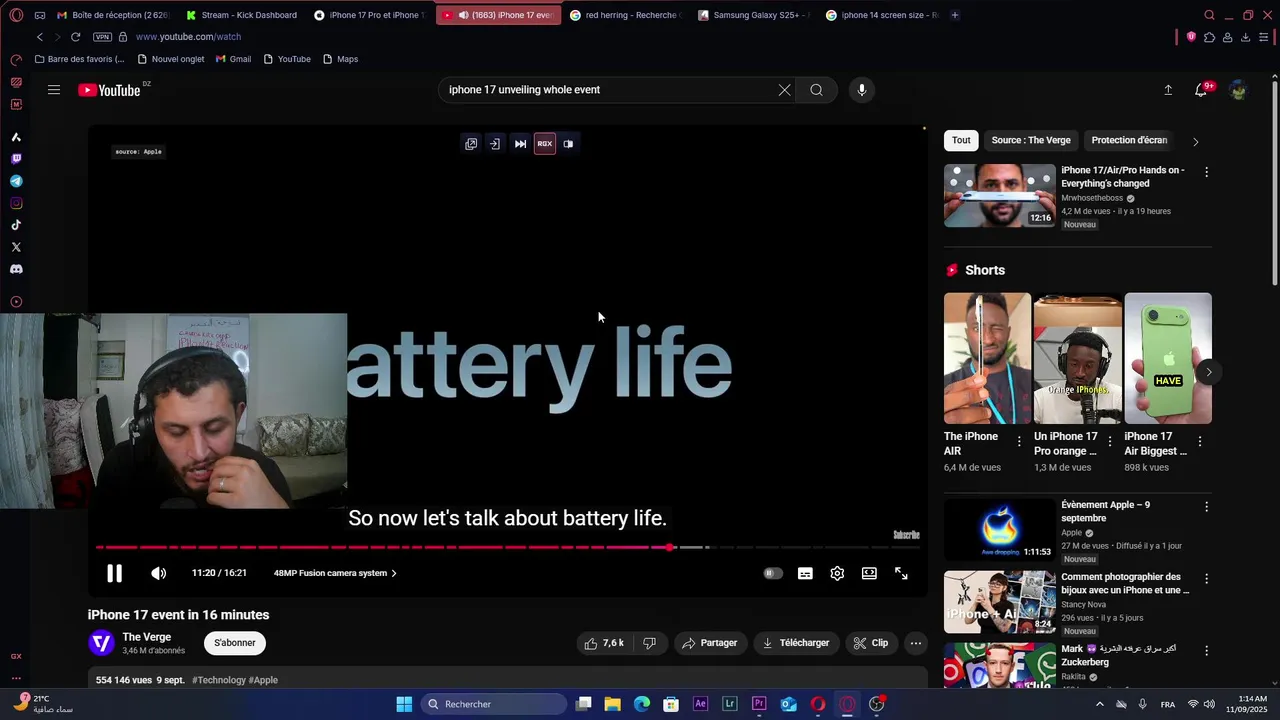Clear the YouTube search query text

point(784,90)
